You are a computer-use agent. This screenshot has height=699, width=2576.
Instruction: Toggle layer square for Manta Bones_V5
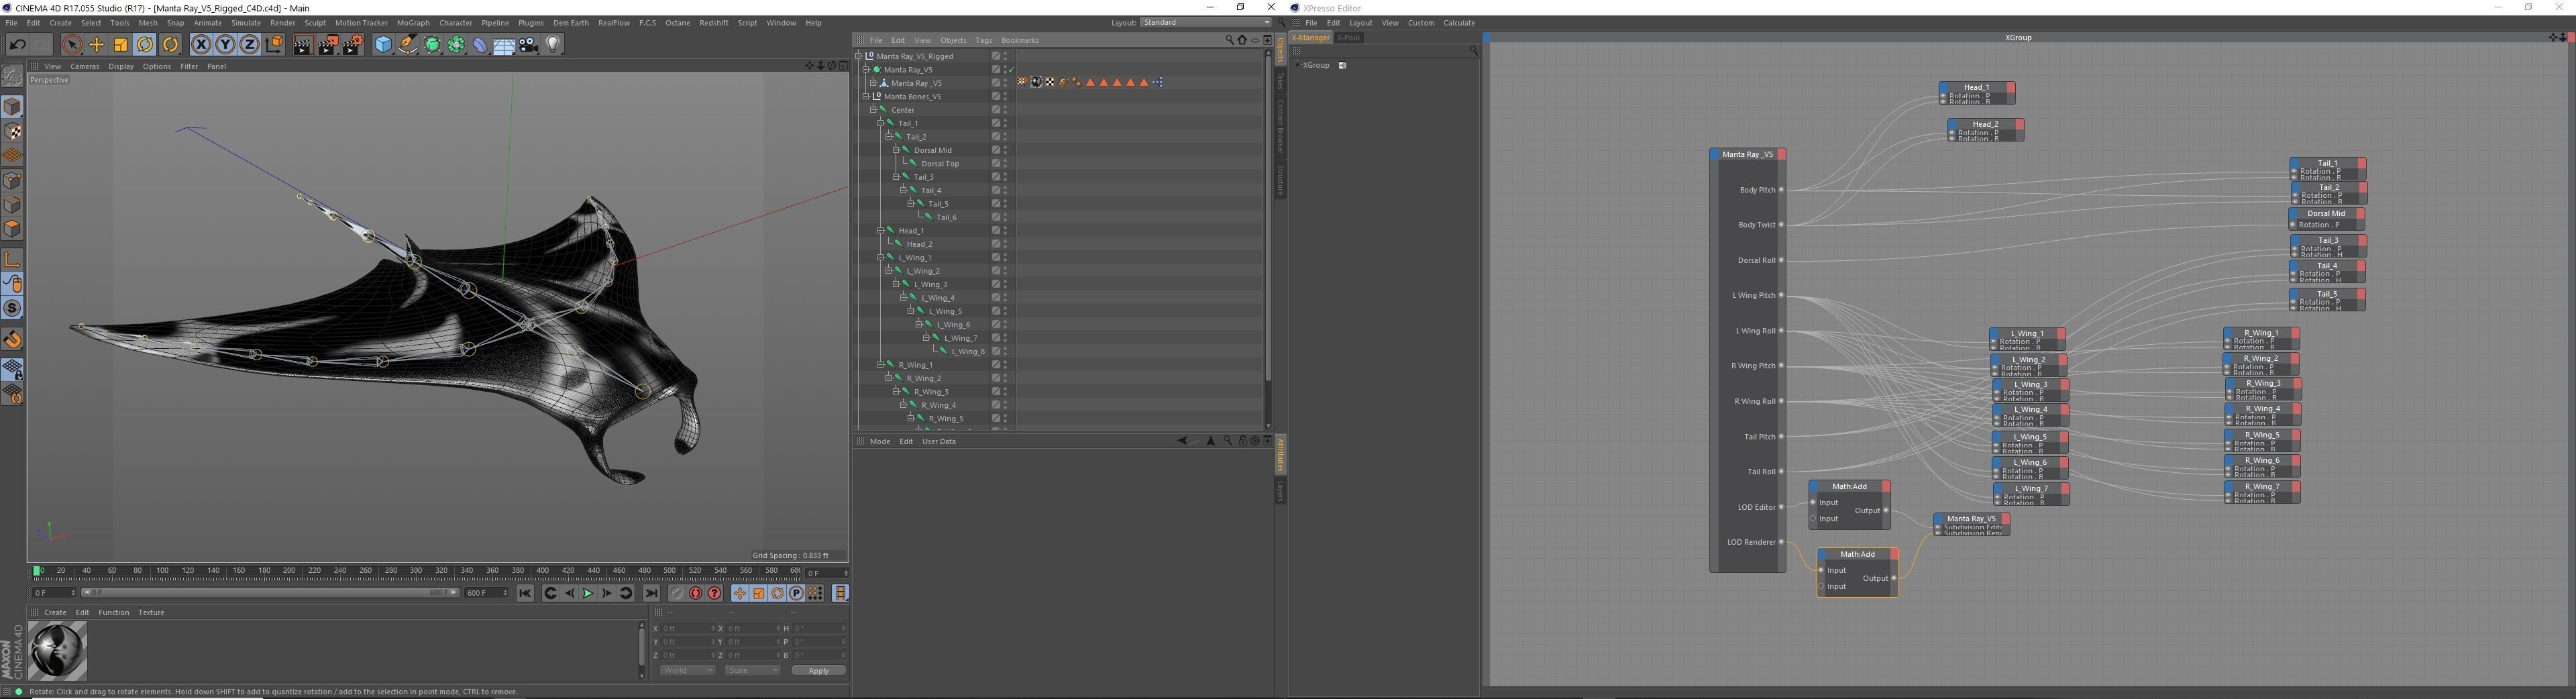tap(996, 96)
